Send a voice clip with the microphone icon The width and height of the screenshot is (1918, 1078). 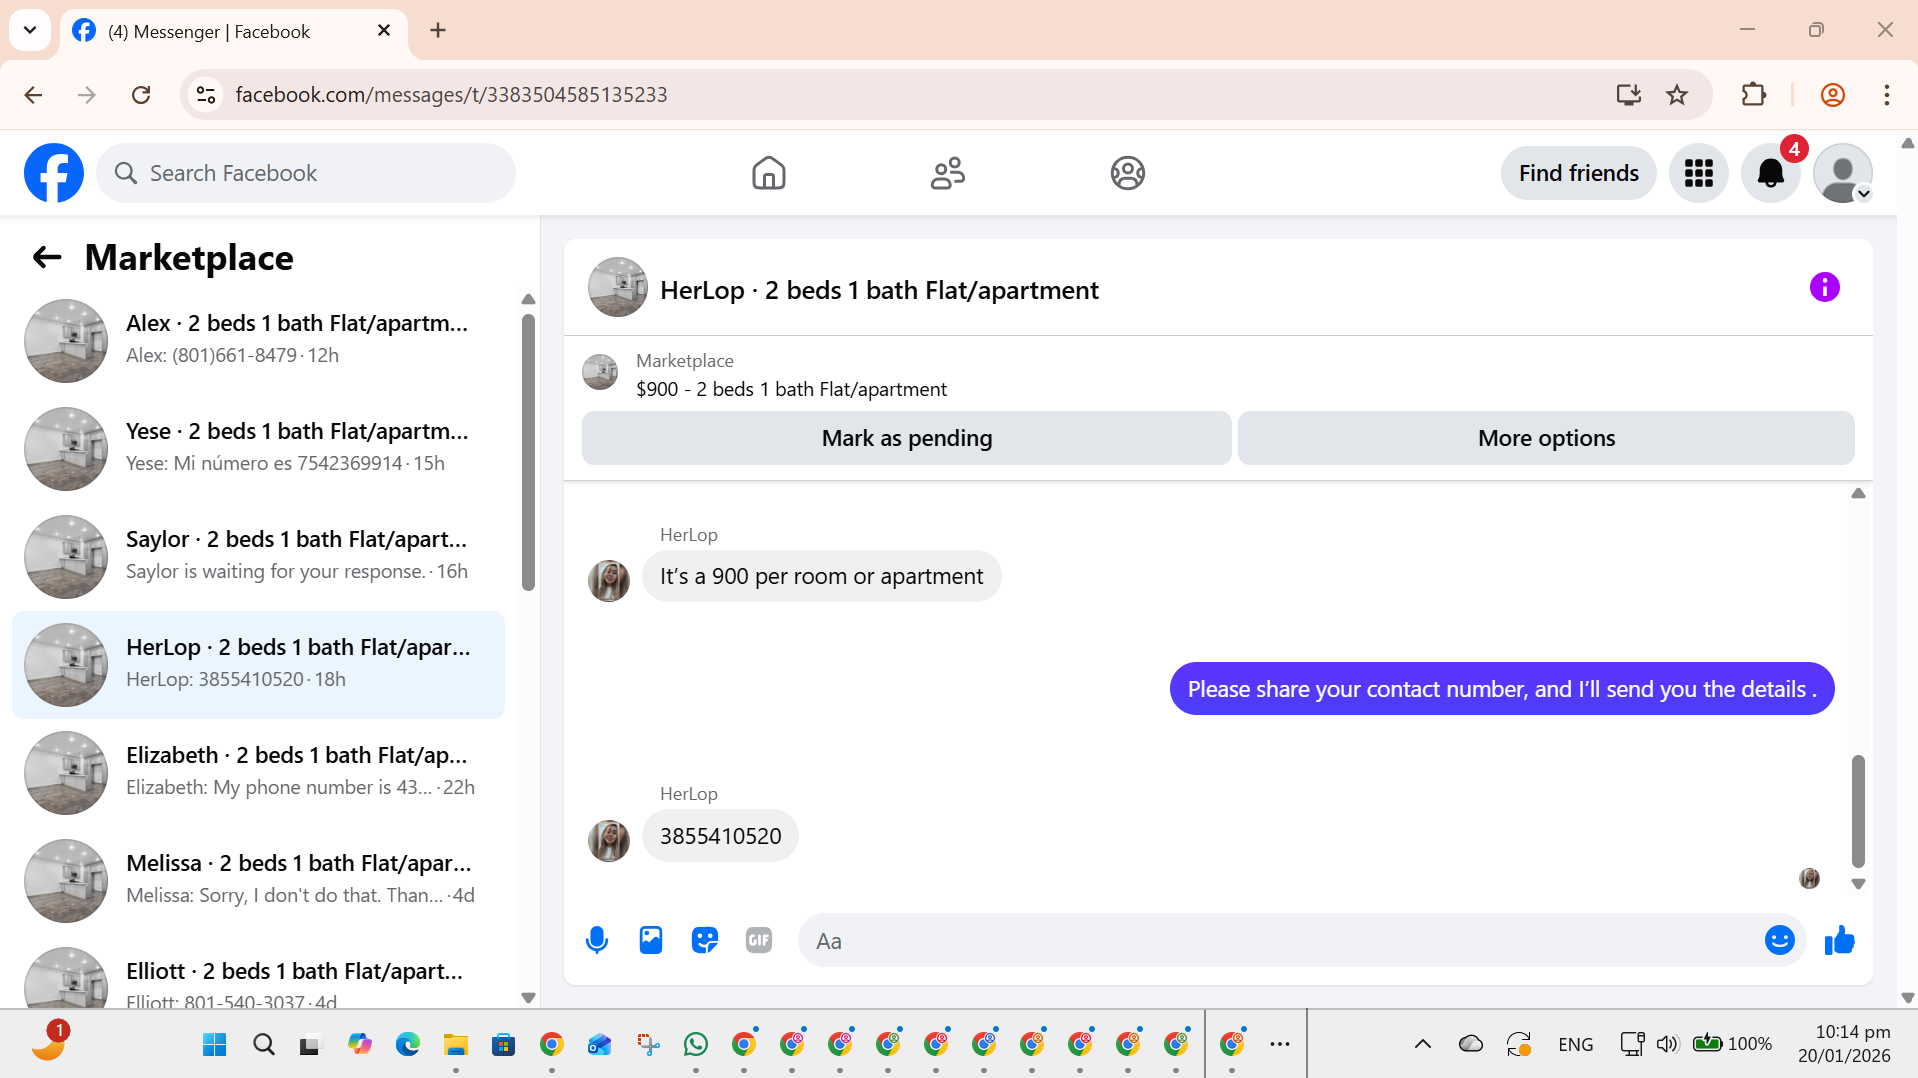click(597, 940)
